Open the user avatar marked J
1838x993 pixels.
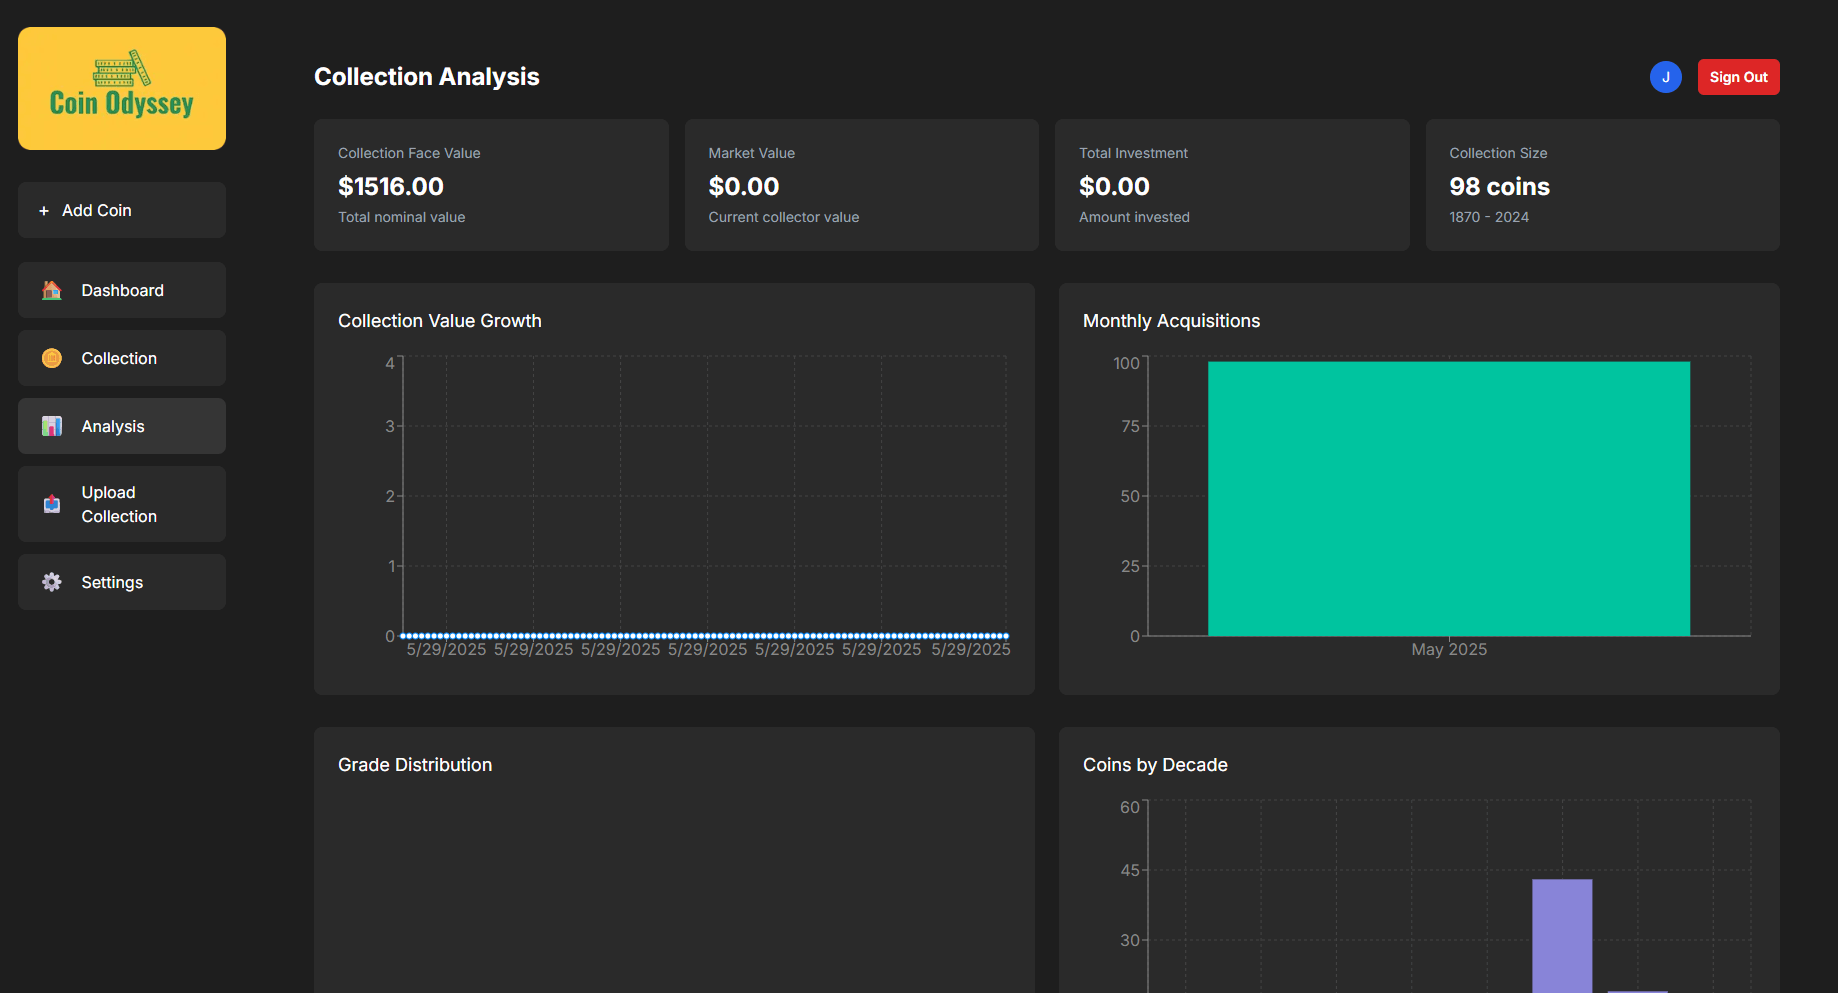(x=1666, y=77)
